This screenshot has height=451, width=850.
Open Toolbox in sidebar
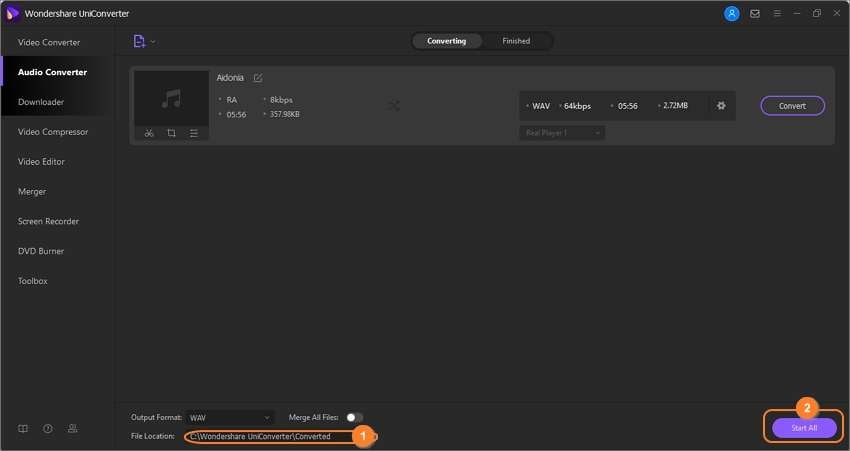(33, 281)
